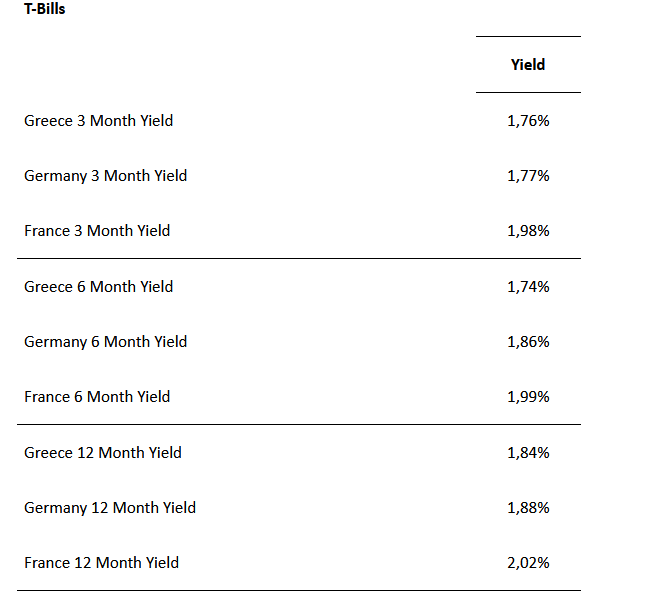
Task: Click the 1,88% yield value
Action: click(x=528, y=508)
